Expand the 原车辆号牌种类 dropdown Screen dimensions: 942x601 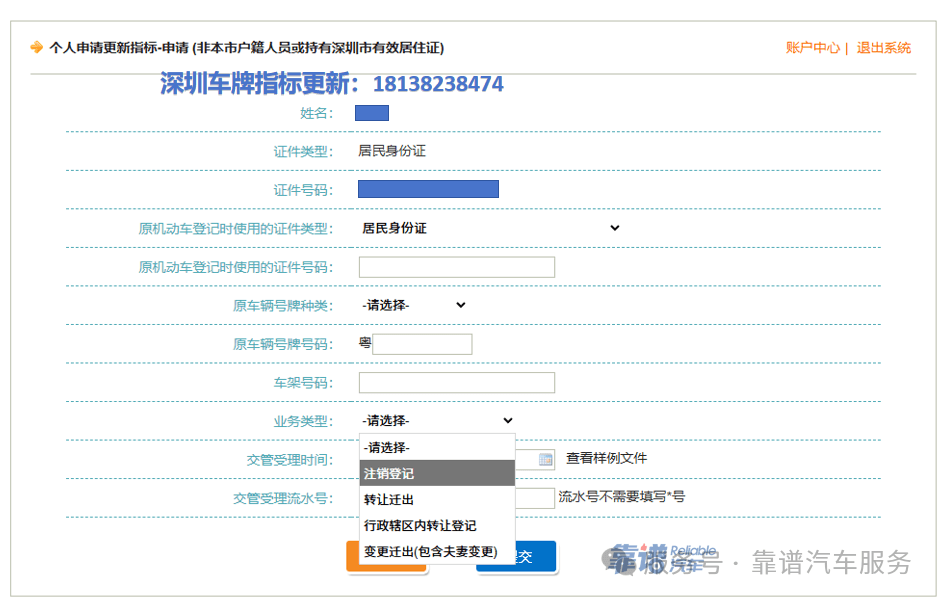[414, 305]
